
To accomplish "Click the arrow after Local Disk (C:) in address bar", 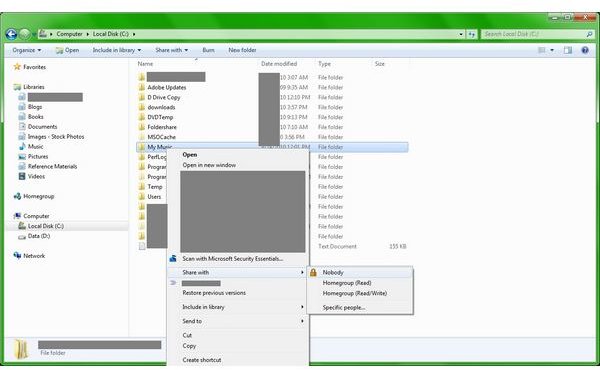I will [134, 34].
